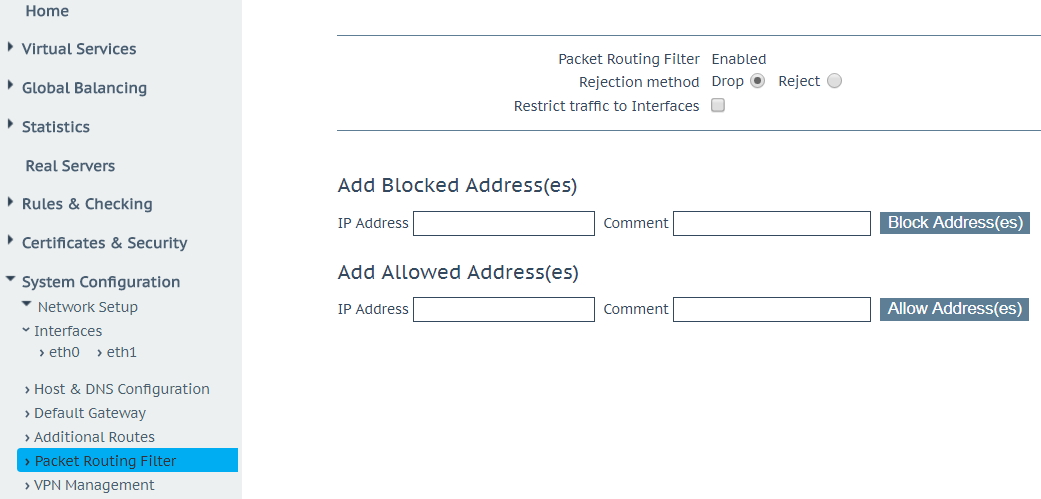Screen dimensions: 1041x499
Task: Expand the Global Balancing section
Action: [x=10, y=85]
